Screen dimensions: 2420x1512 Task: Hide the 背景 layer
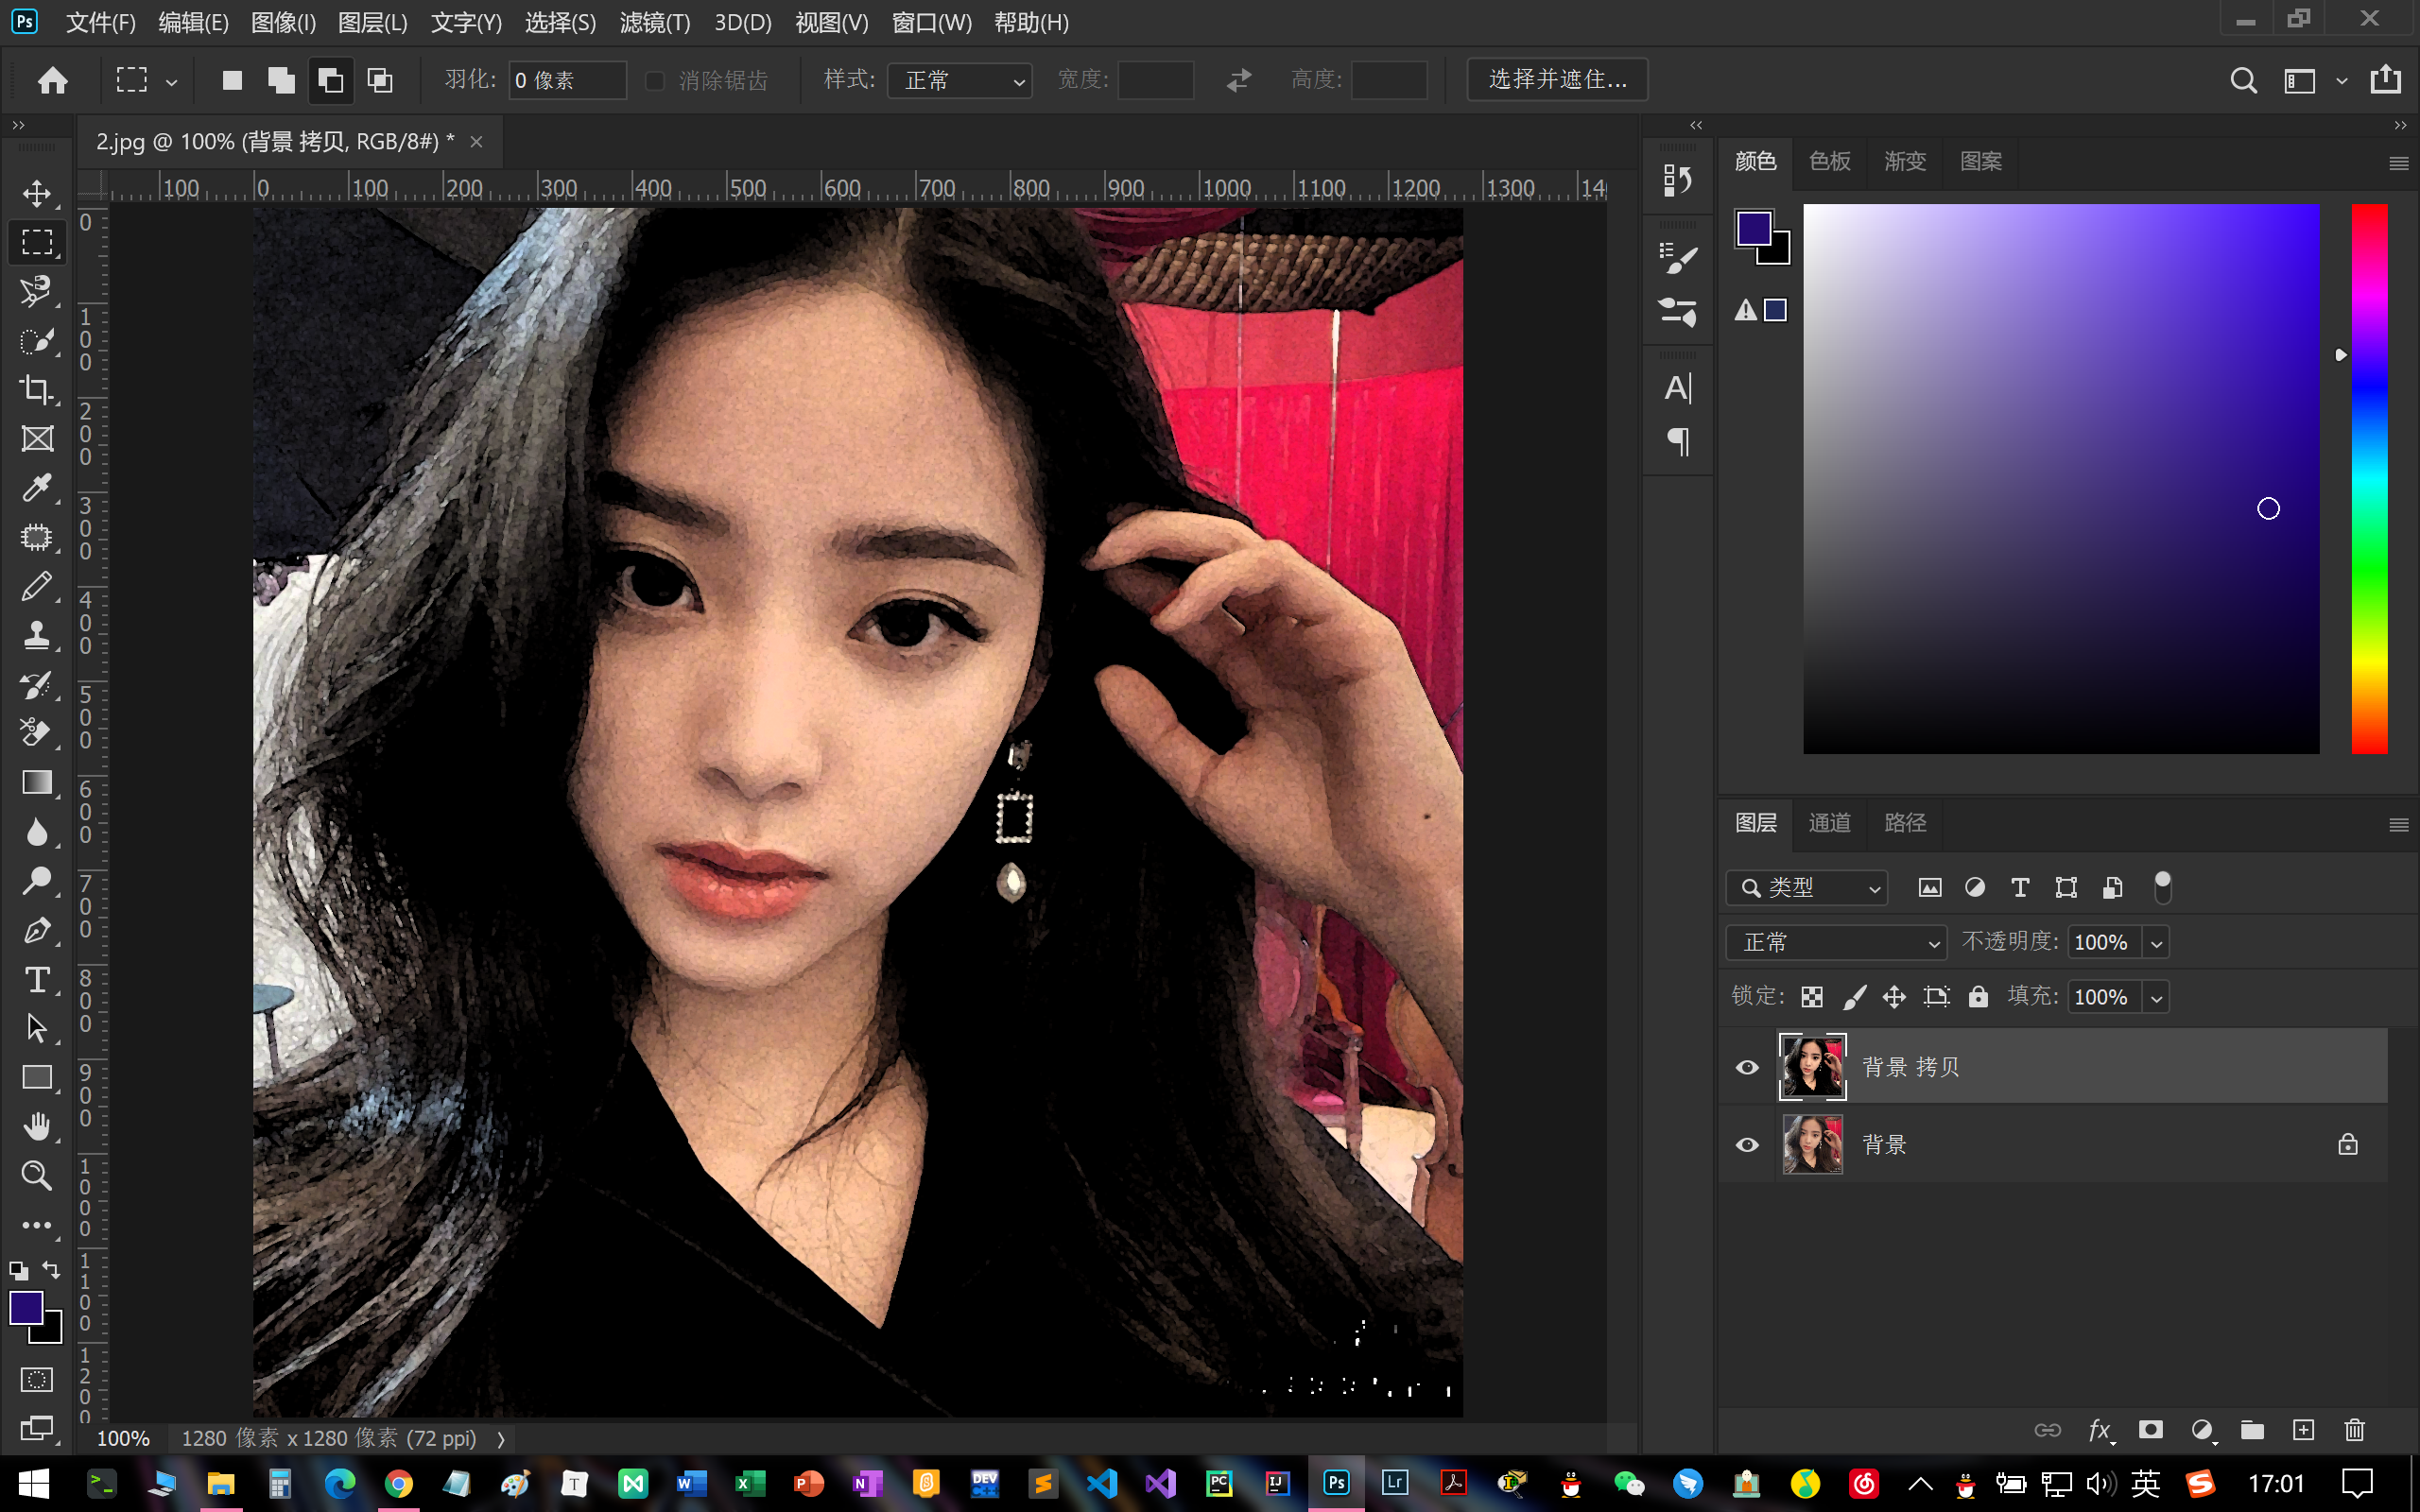(1747, 1145)
